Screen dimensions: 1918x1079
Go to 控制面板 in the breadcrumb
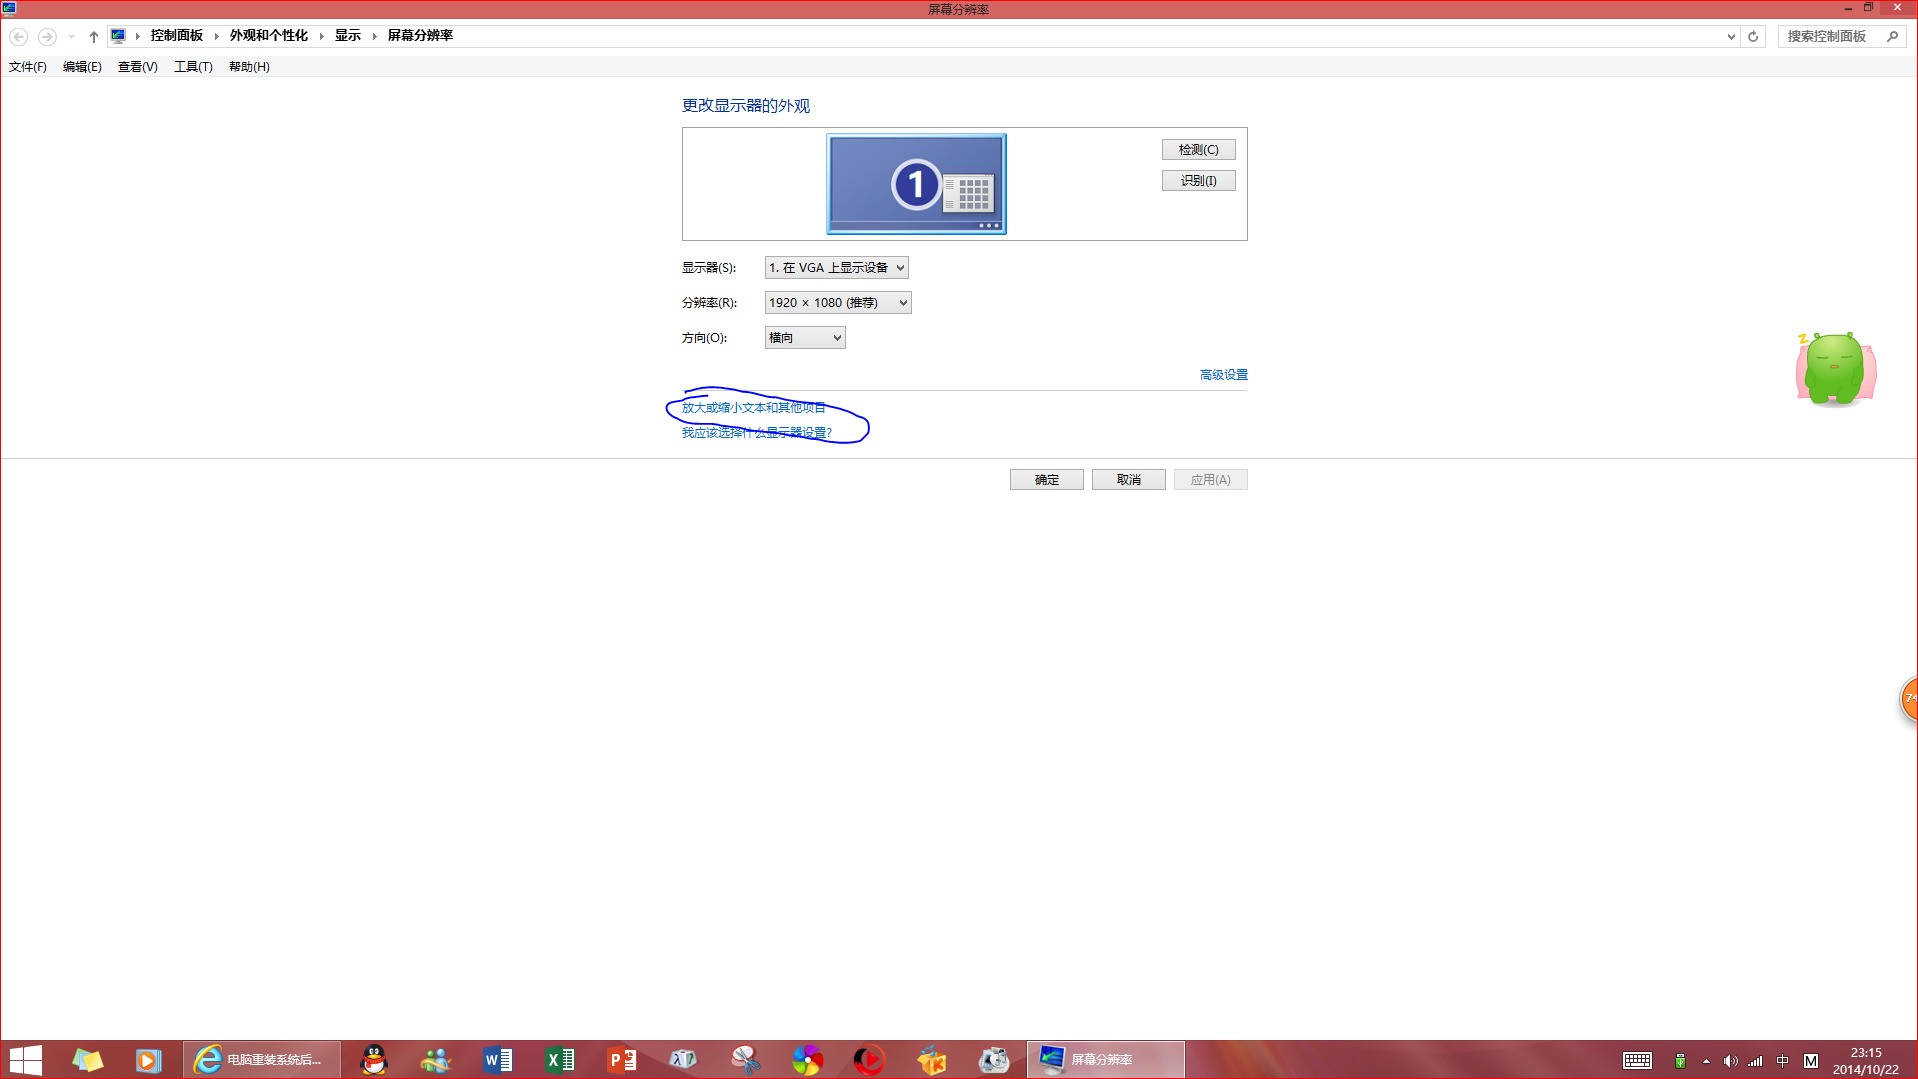pyautogui.click(x=177, y=36)
